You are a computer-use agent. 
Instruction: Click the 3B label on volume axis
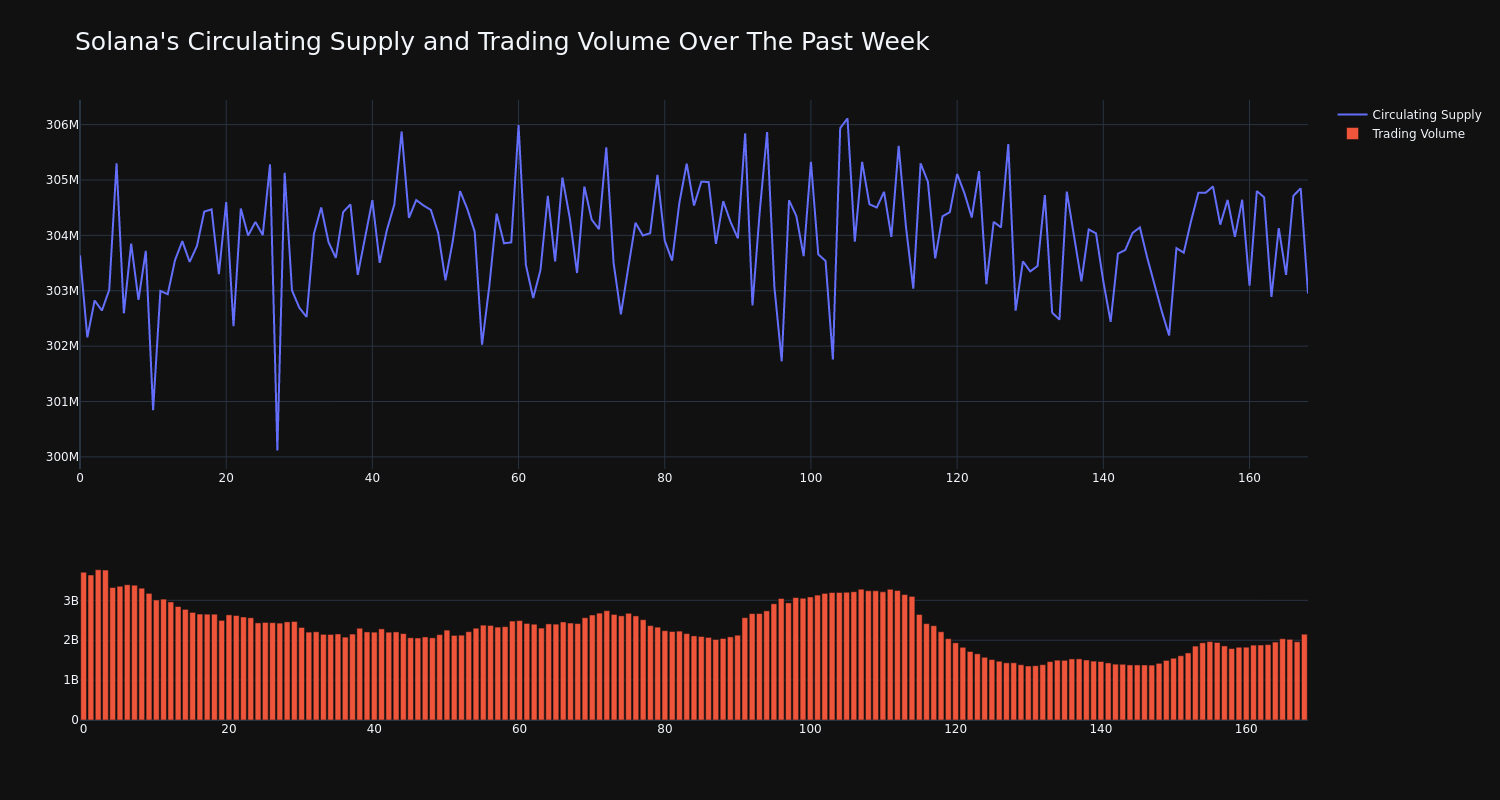click(70, 601)
